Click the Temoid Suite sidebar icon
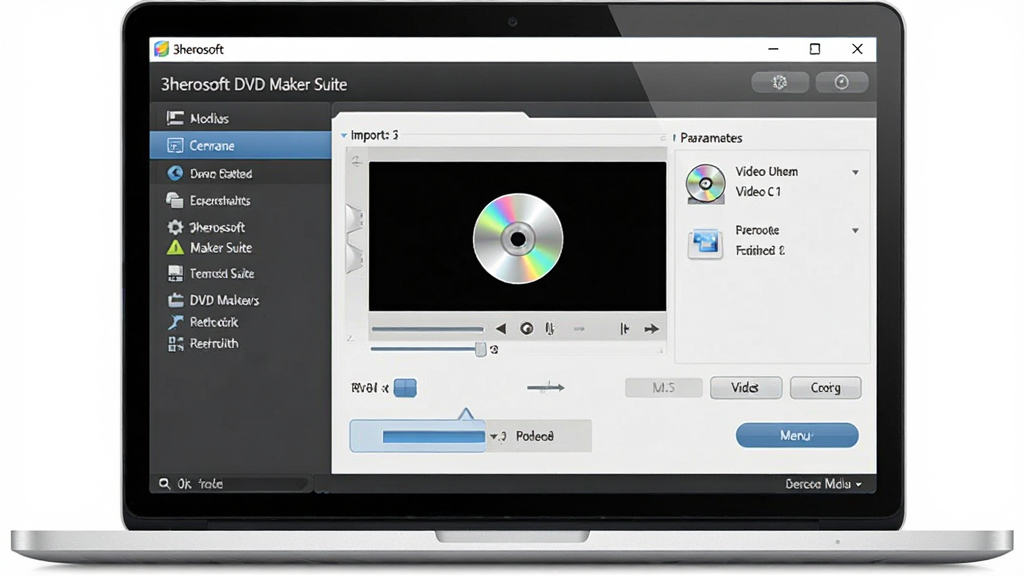1024x576 pixels. [x=175, y=273]
